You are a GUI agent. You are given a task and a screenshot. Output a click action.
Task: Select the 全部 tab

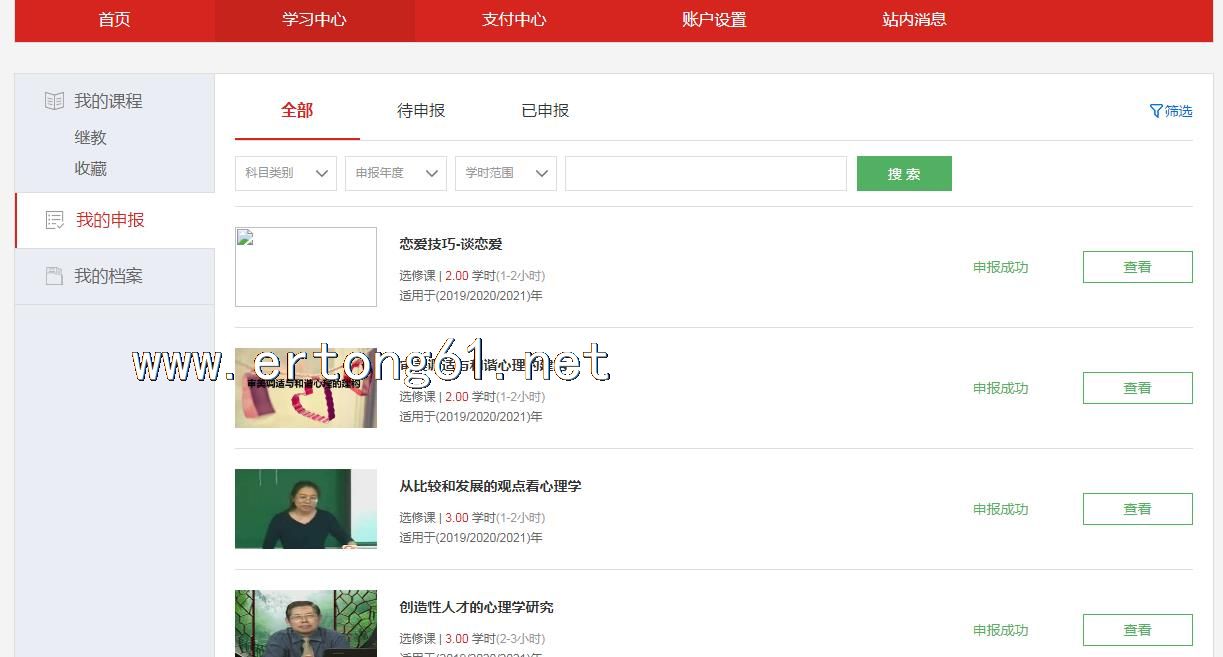pos(297,111)
